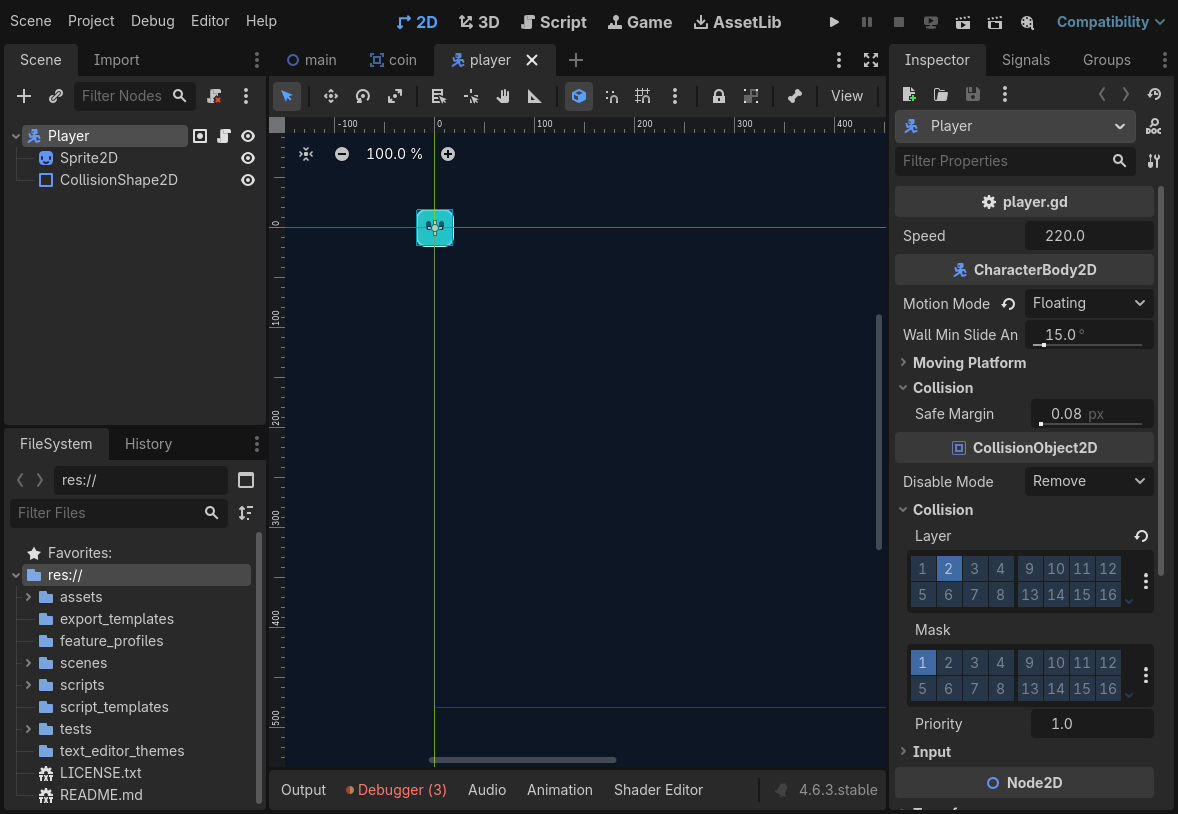Open Player scene-in-editor icon

(x=200, y=136)
